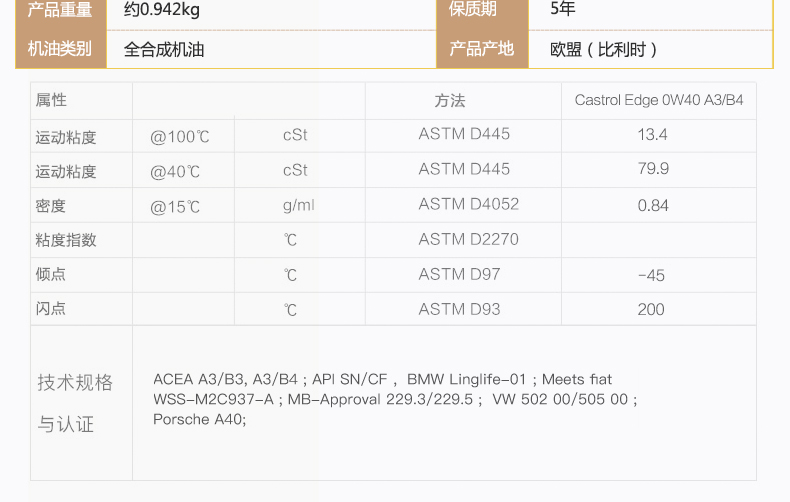Image resolution: width=790 pixels, height=502 pixels.
Task: Click the -45 pour point value
Action: (651, 275)
